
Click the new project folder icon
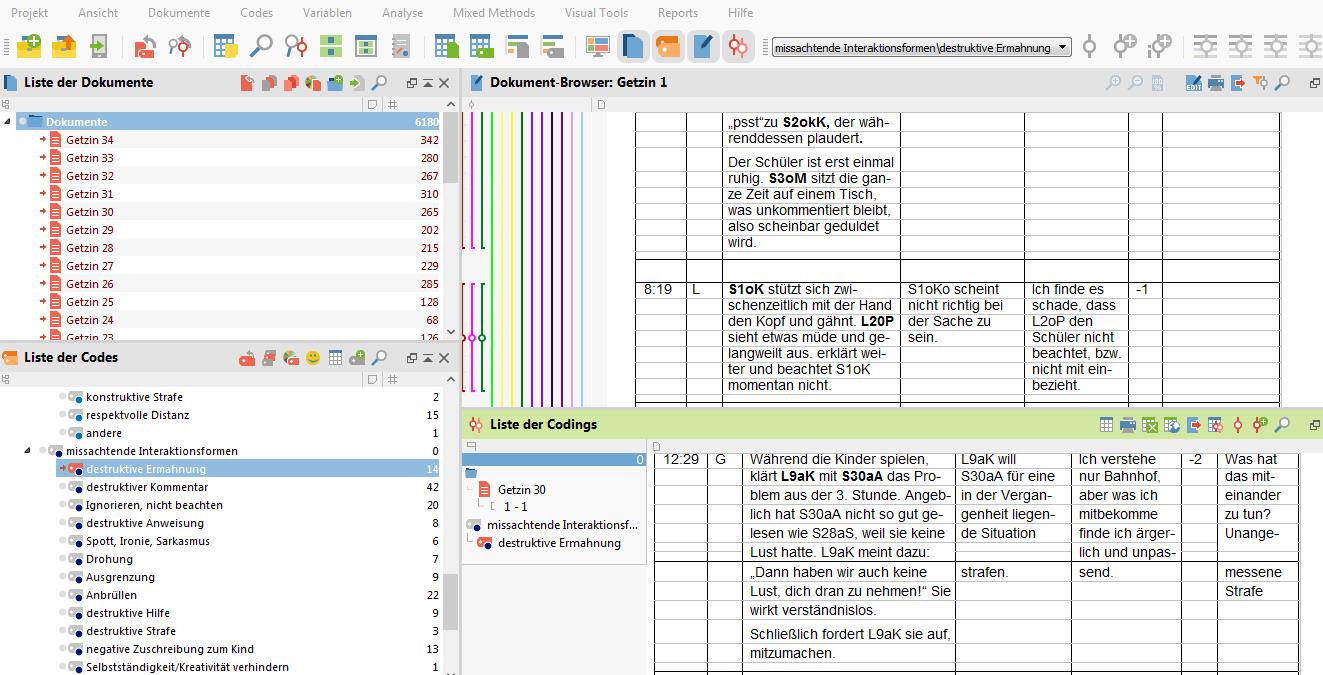(x=29, y=46)
